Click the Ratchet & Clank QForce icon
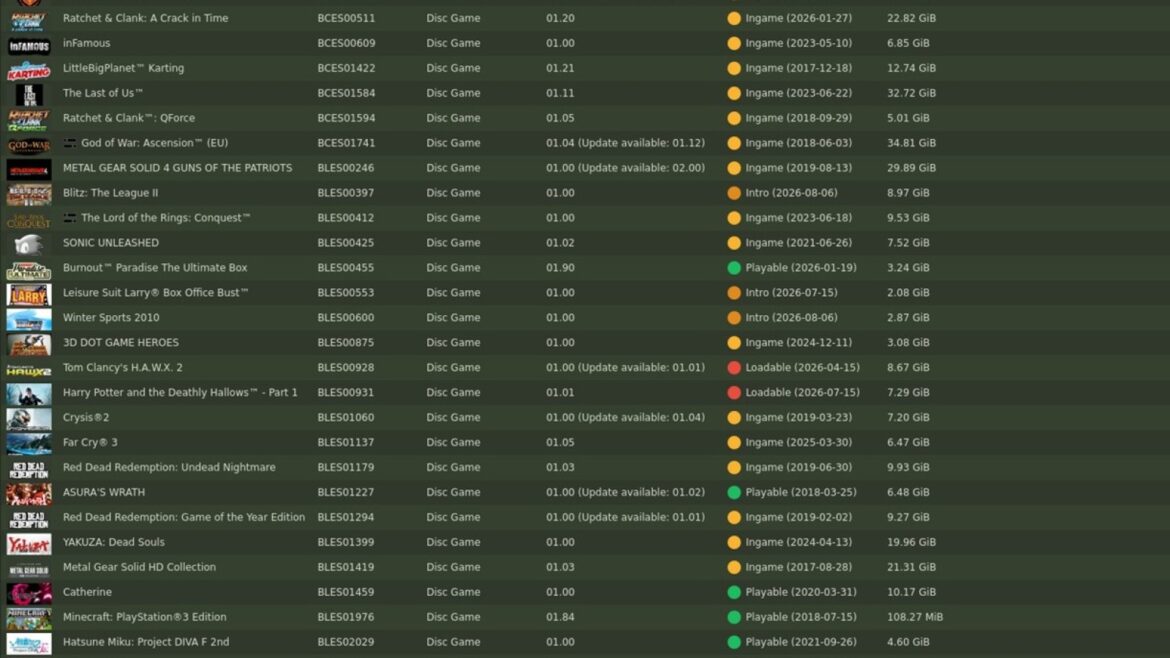This screenshot has width=1170, height=658. 29,121
